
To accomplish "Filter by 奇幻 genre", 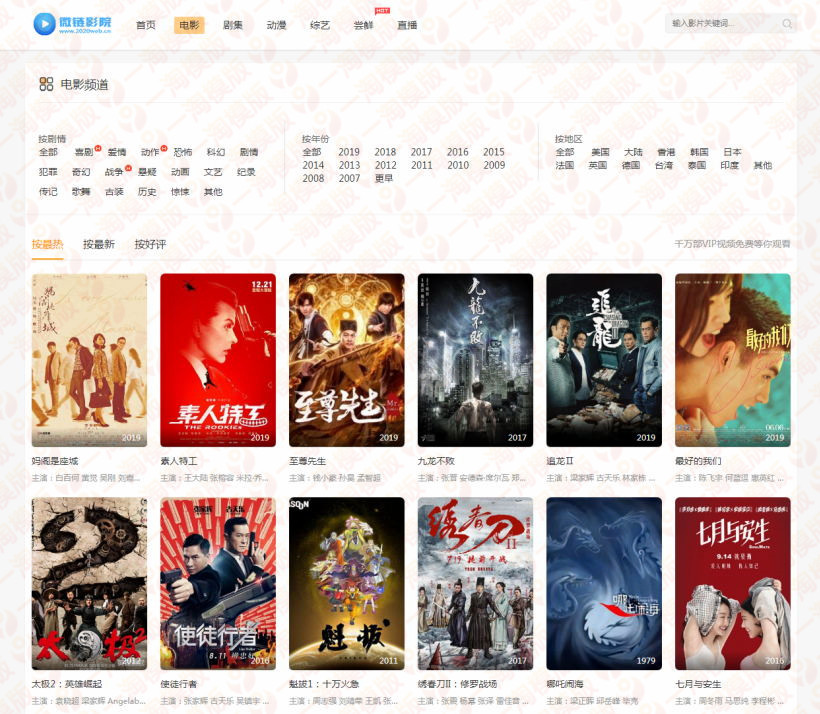I will pyautogui.click(x=81, y=172).
